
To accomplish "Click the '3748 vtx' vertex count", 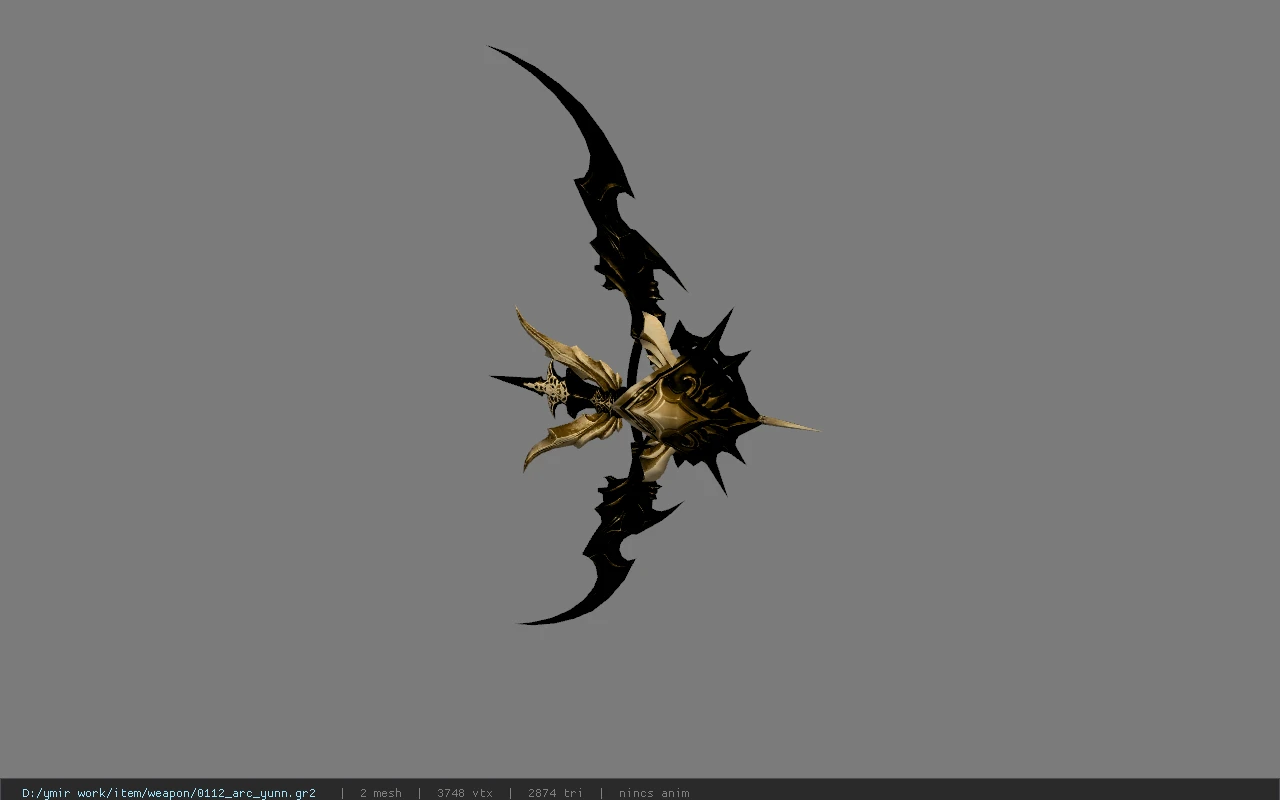I will [465, 793].
